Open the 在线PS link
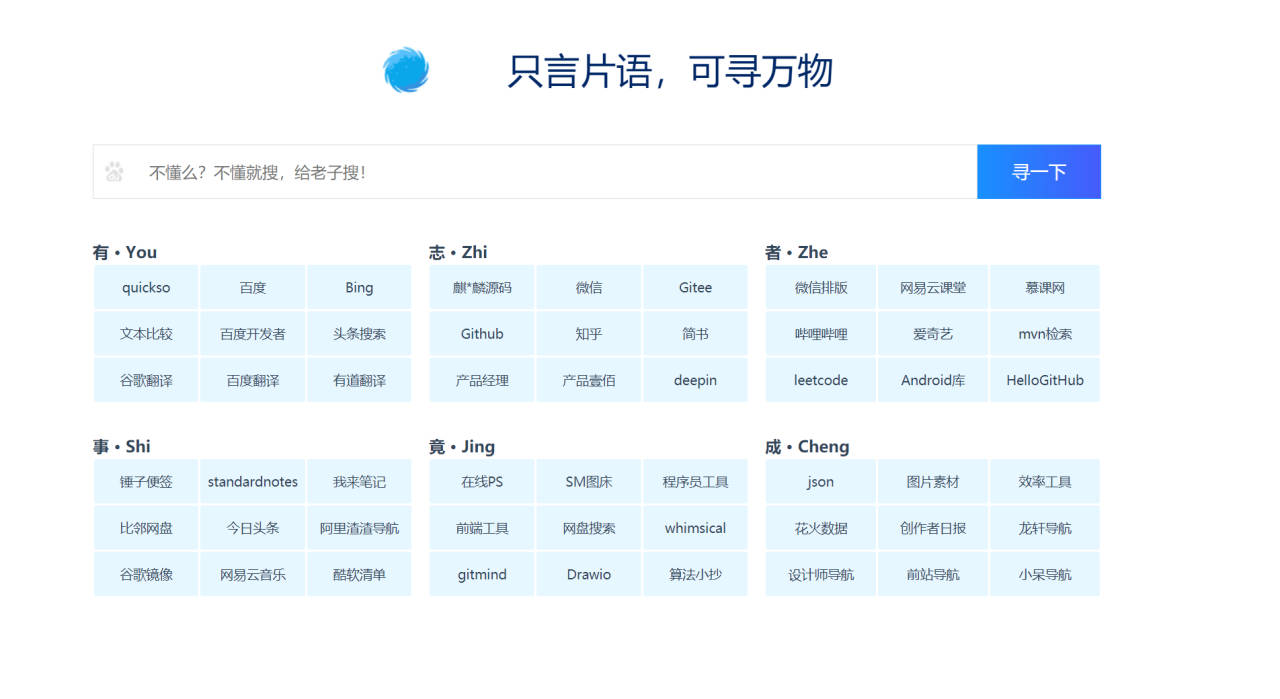1280x699 pixels. pyautogui.click(x=482, y=481)
